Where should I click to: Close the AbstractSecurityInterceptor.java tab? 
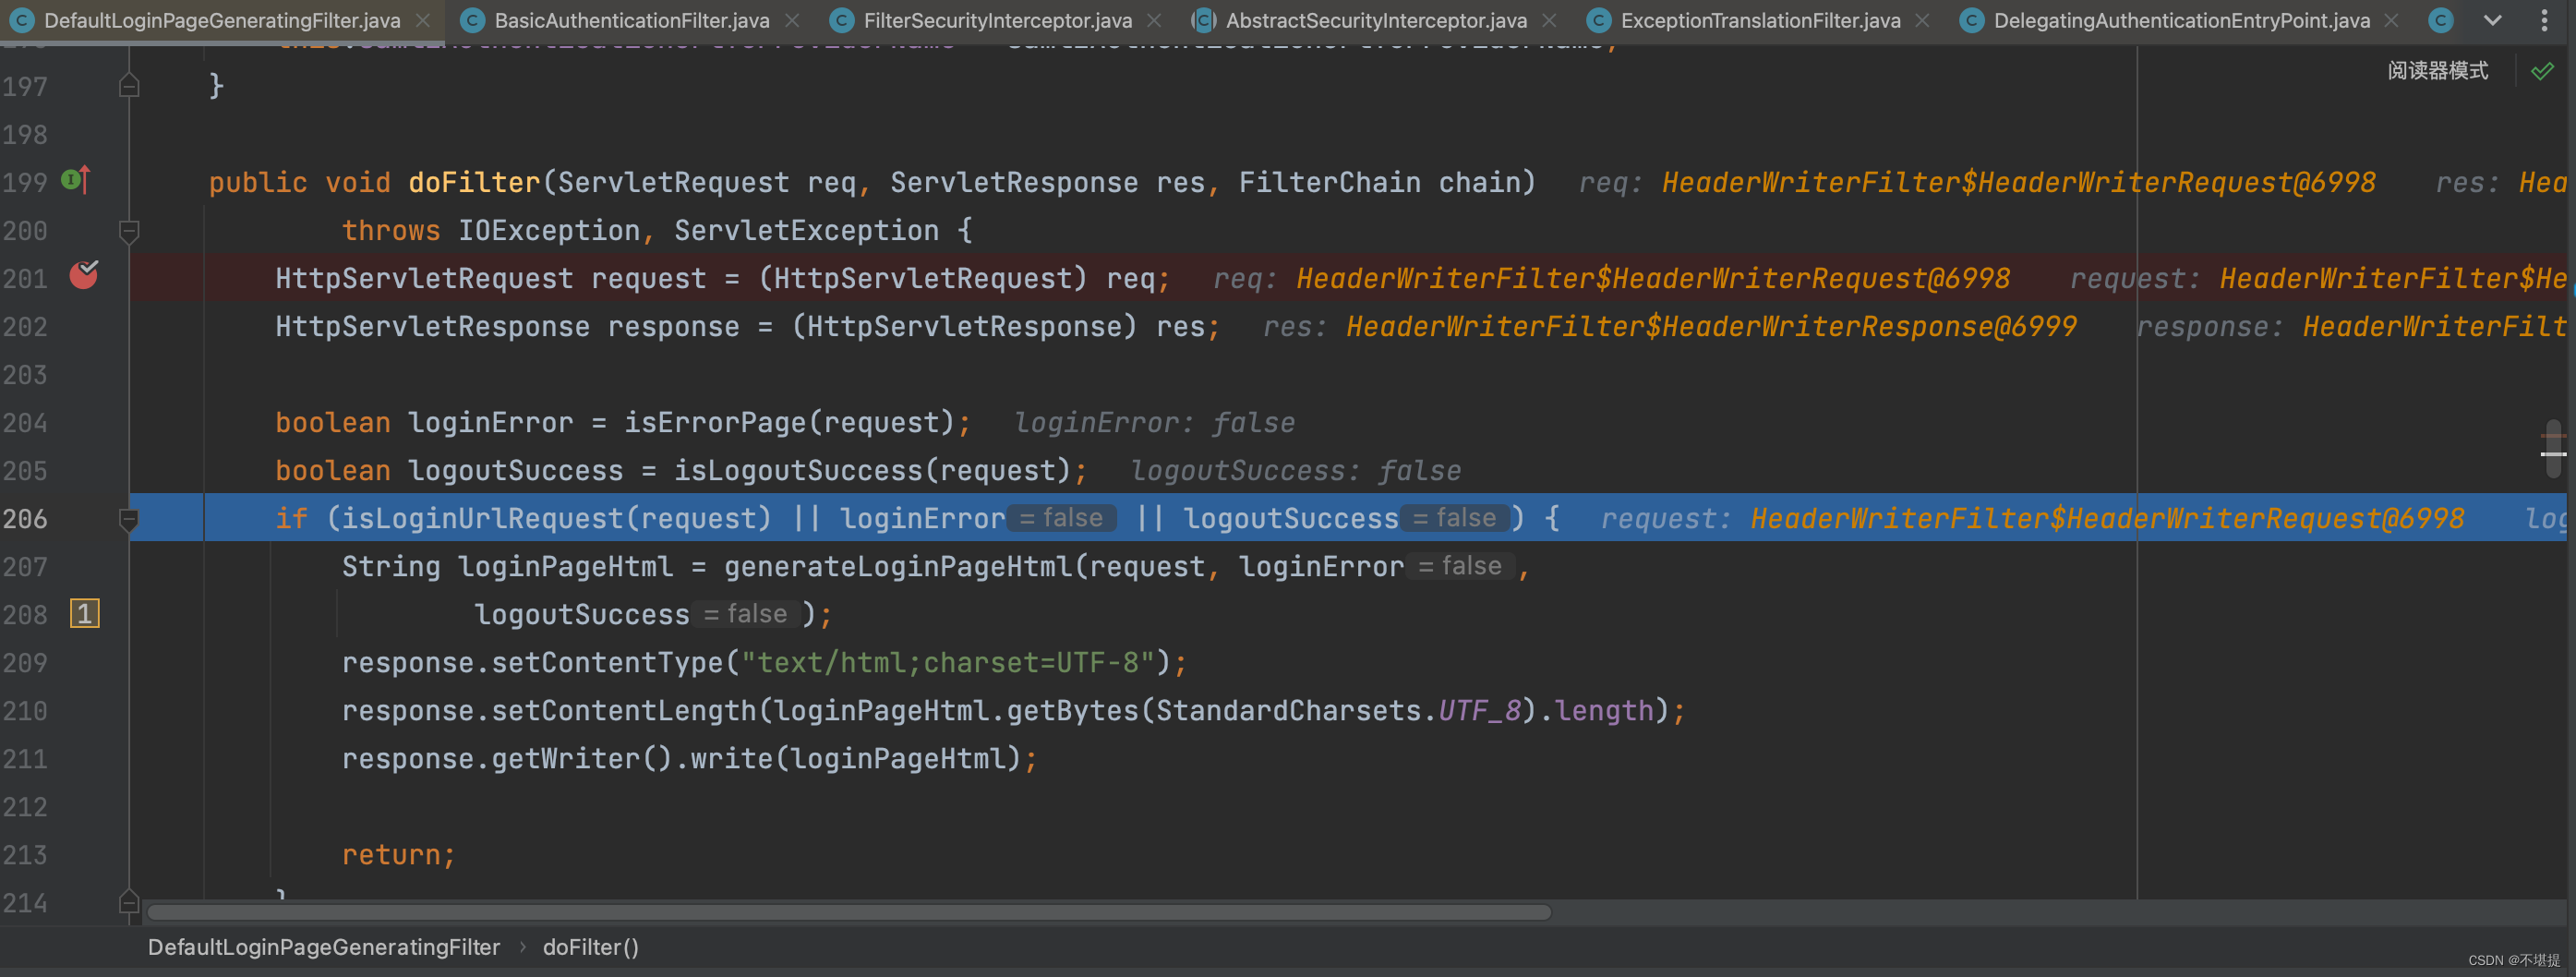point(1549,20)
